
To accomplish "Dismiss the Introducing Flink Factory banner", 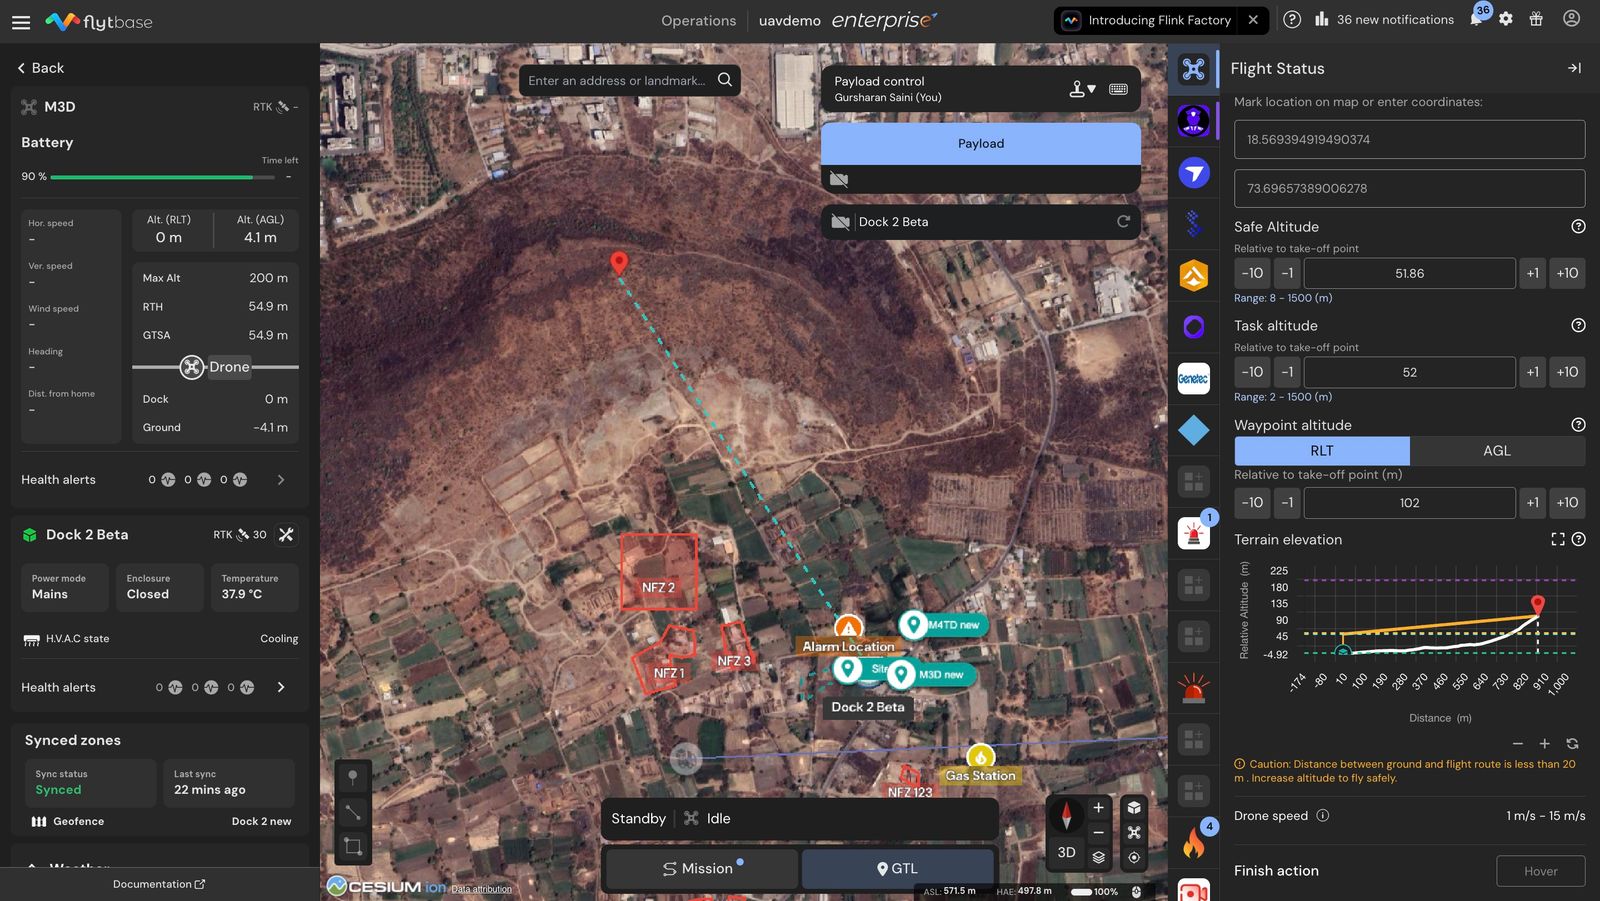I will [1253, 20].
